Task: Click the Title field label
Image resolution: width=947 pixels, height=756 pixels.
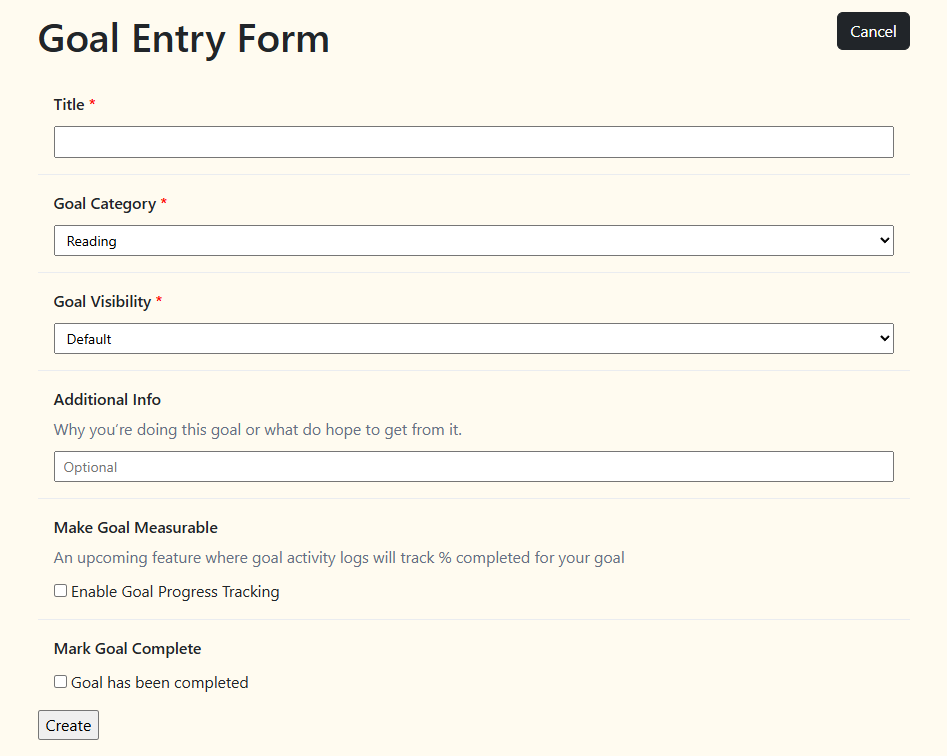Action: [x=69, y=104]
